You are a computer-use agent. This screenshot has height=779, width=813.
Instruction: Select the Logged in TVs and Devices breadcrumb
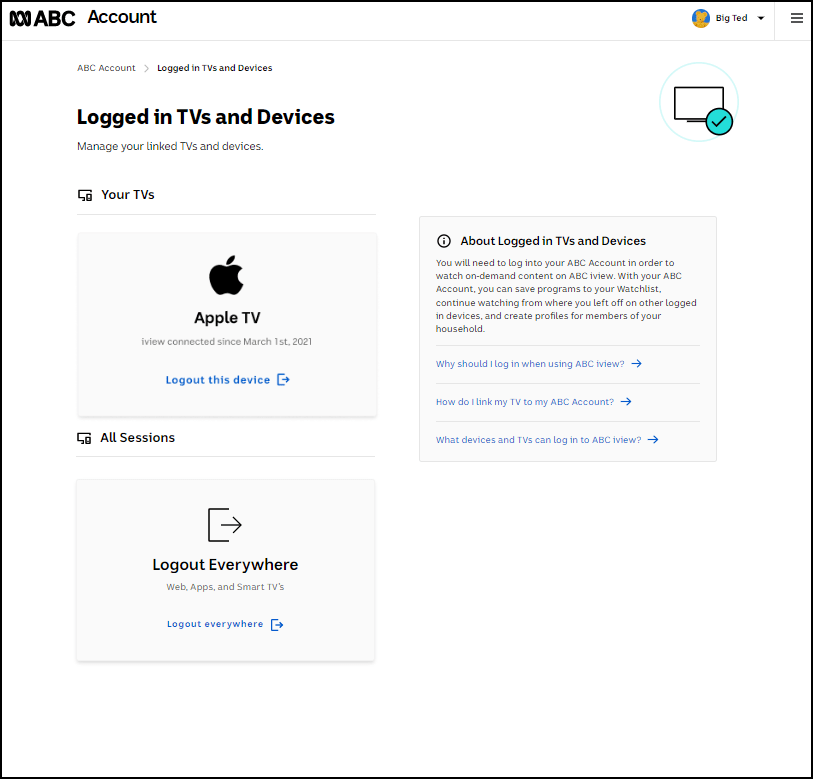[213, 68]
